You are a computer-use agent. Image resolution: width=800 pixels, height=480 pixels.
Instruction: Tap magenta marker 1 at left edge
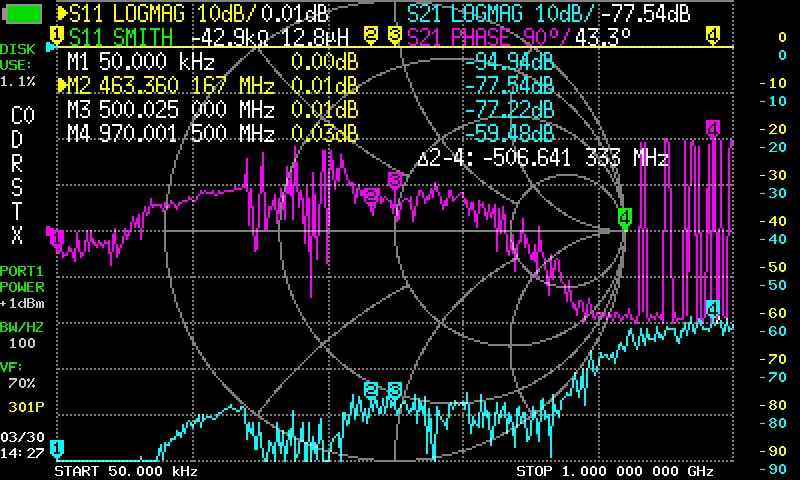click(56, 237)
